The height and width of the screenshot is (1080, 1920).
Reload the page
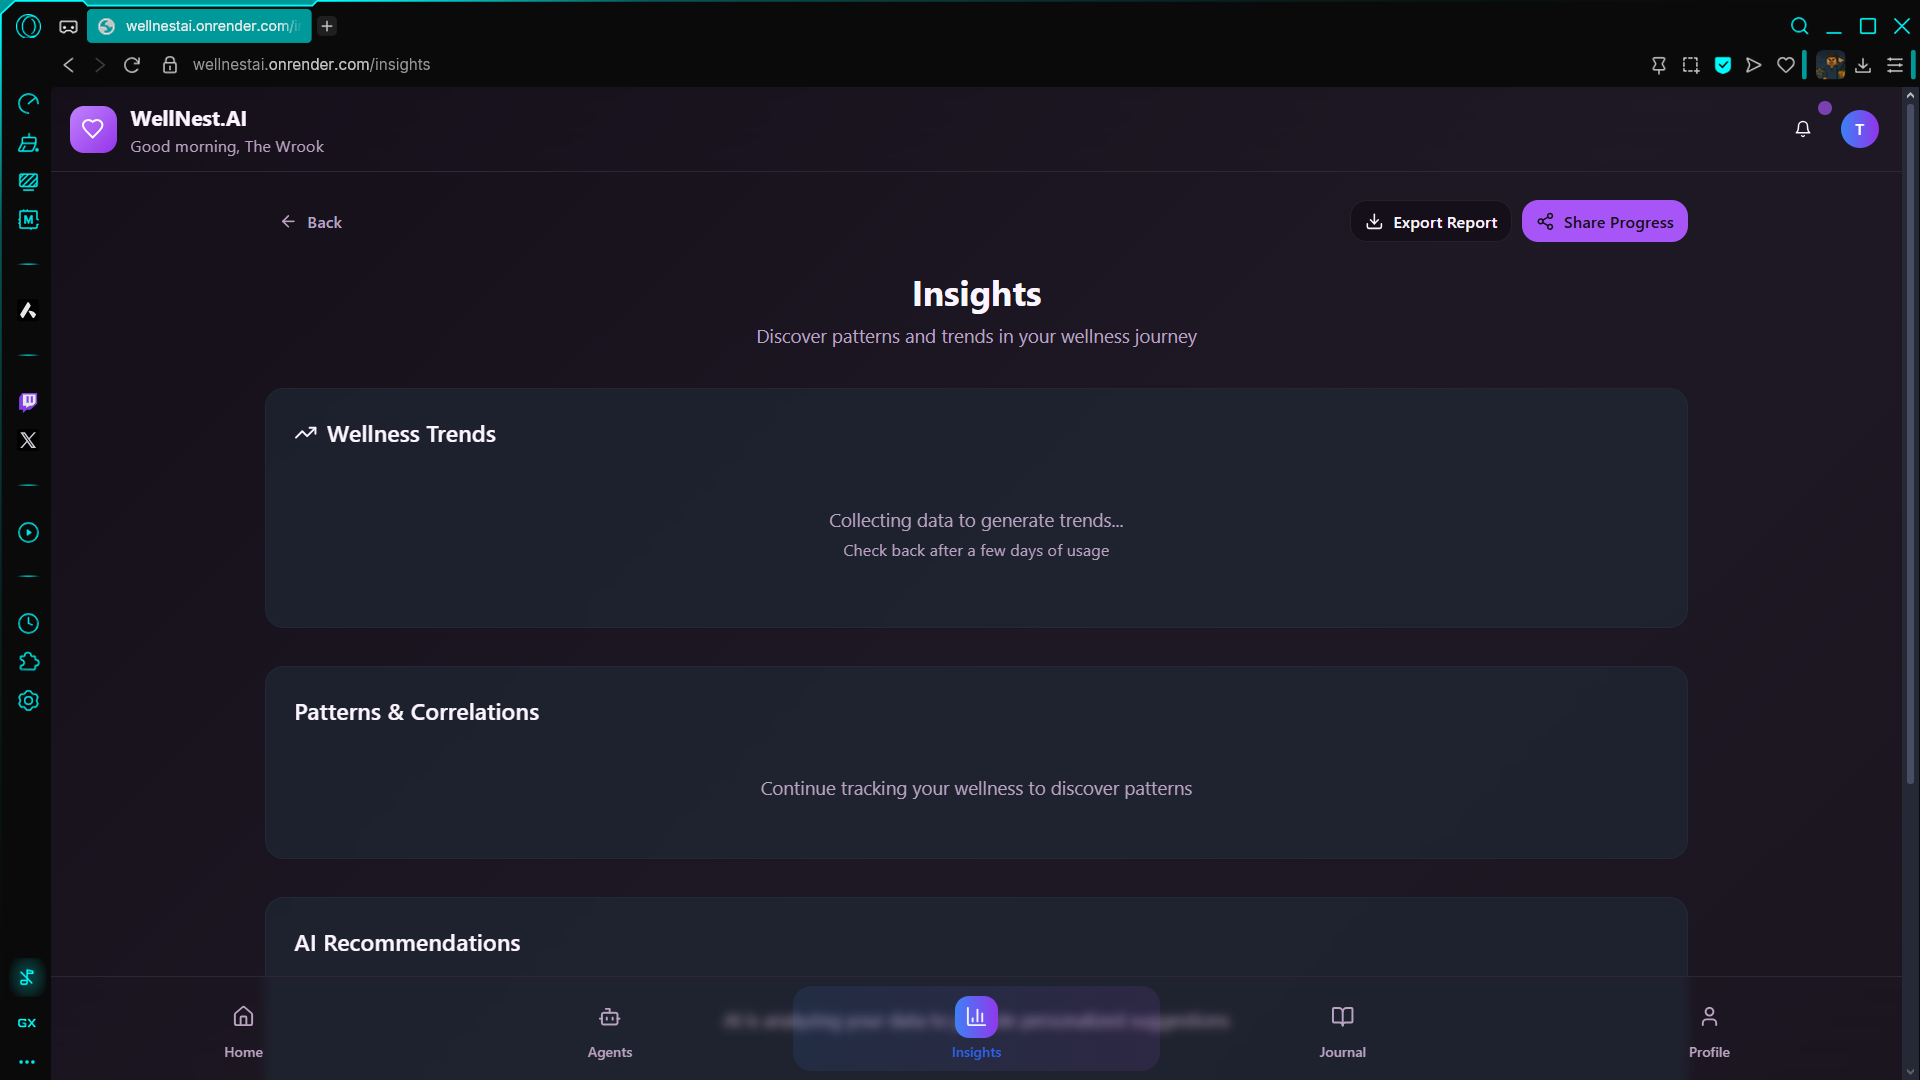(132, 64)
